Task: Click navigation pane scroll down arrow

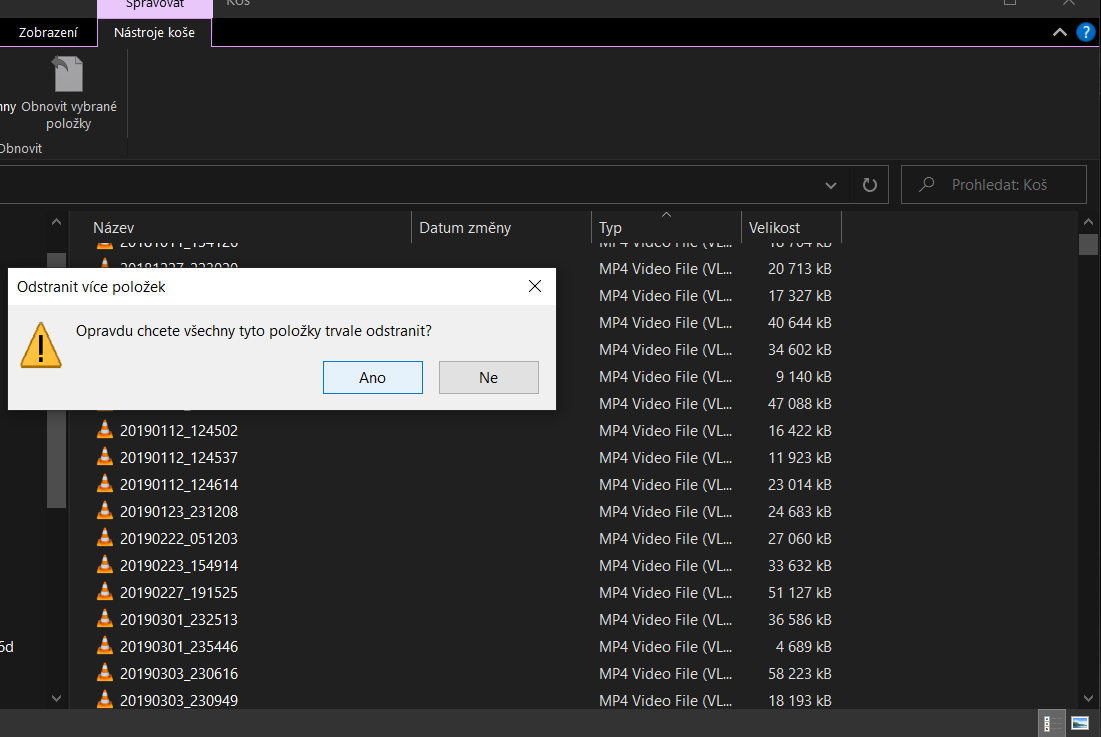Action: pyautogui.click(x=56, y=698)
